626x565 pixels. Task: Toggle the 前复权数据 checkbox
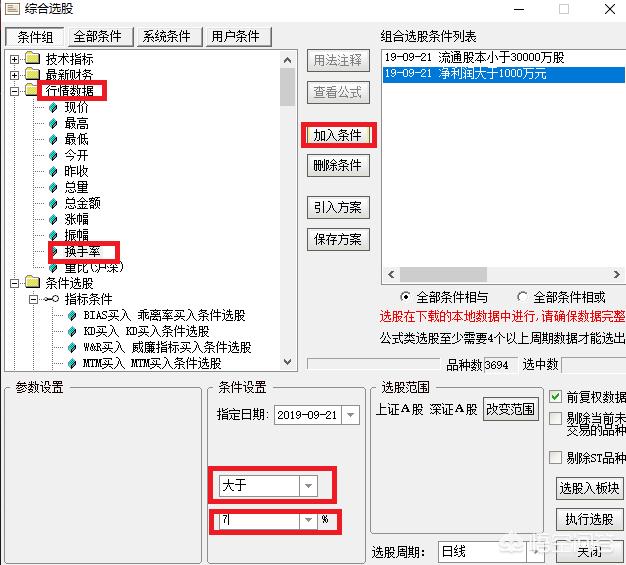coord(556,397)
